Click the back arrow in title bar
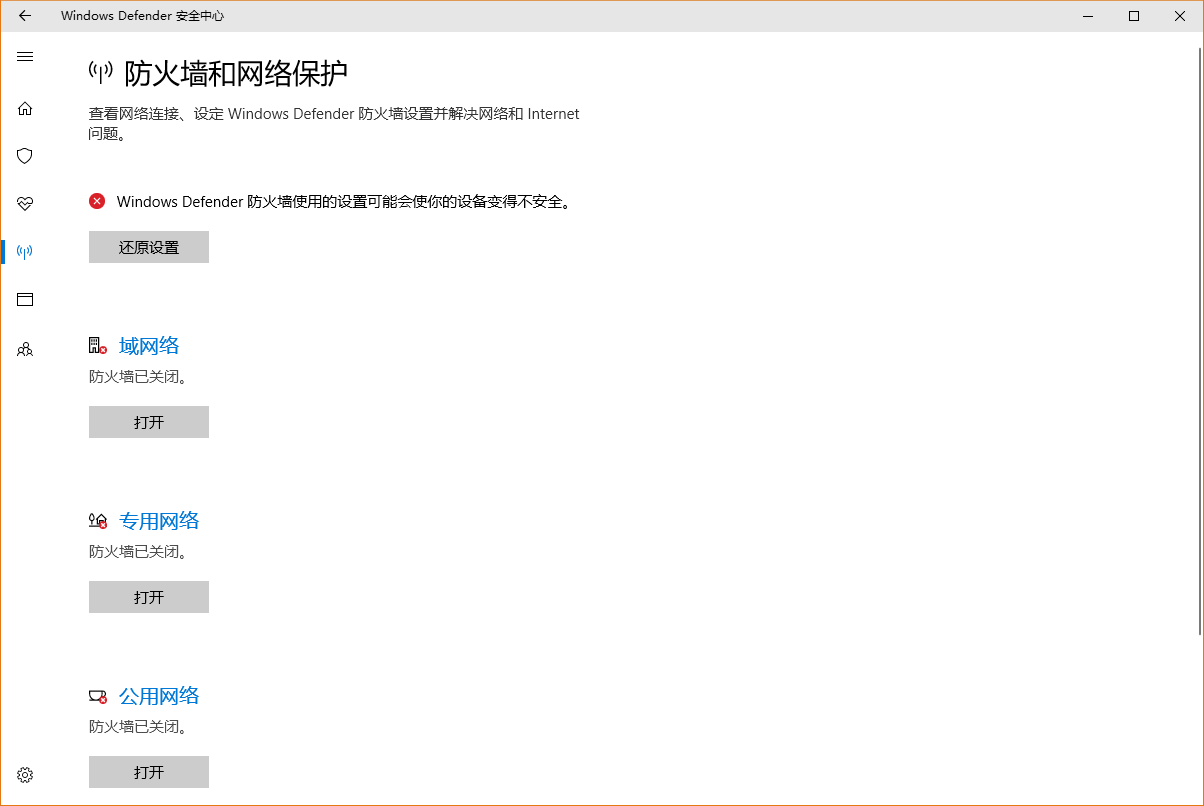Screen dimensions: 1204x806 pyautogui.click(x=25, y=16)
